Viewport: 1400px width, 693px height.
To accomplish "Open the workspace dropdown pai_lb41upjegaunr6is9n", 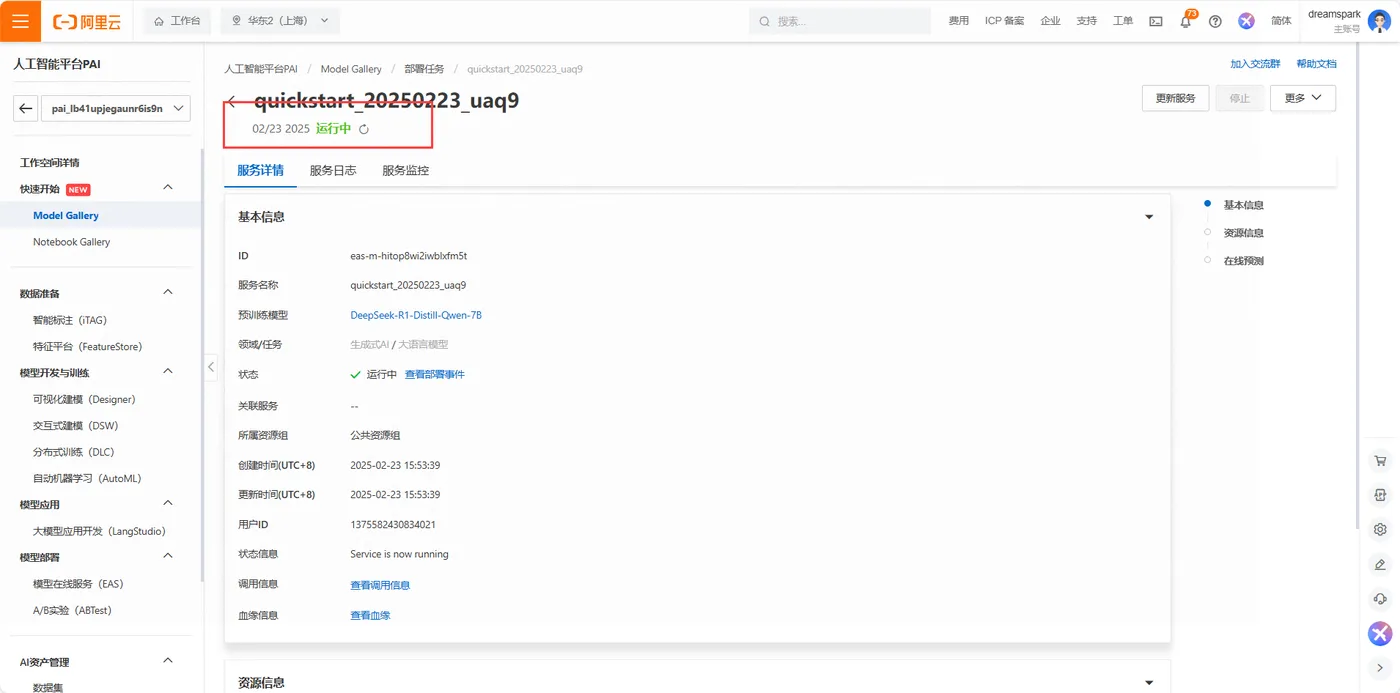I will click(116, 108).
